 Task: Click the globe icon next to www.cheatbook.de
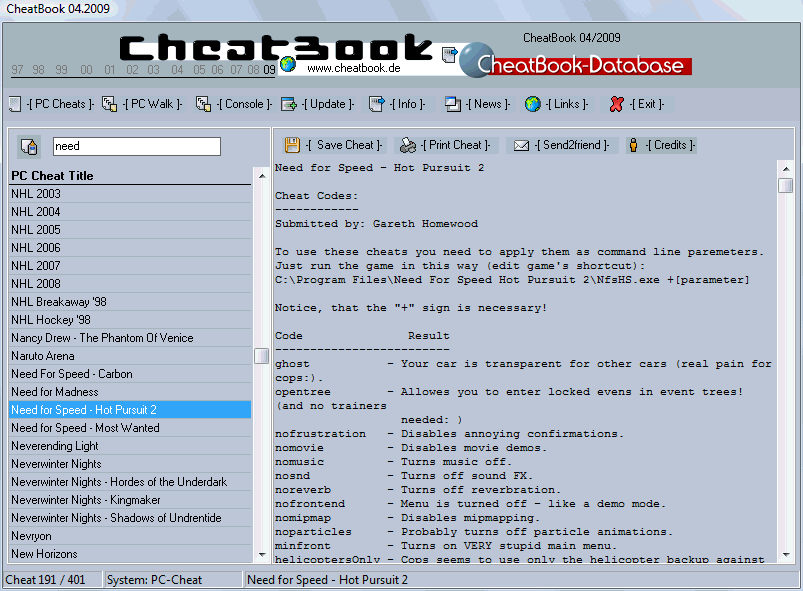pos(288,64)
